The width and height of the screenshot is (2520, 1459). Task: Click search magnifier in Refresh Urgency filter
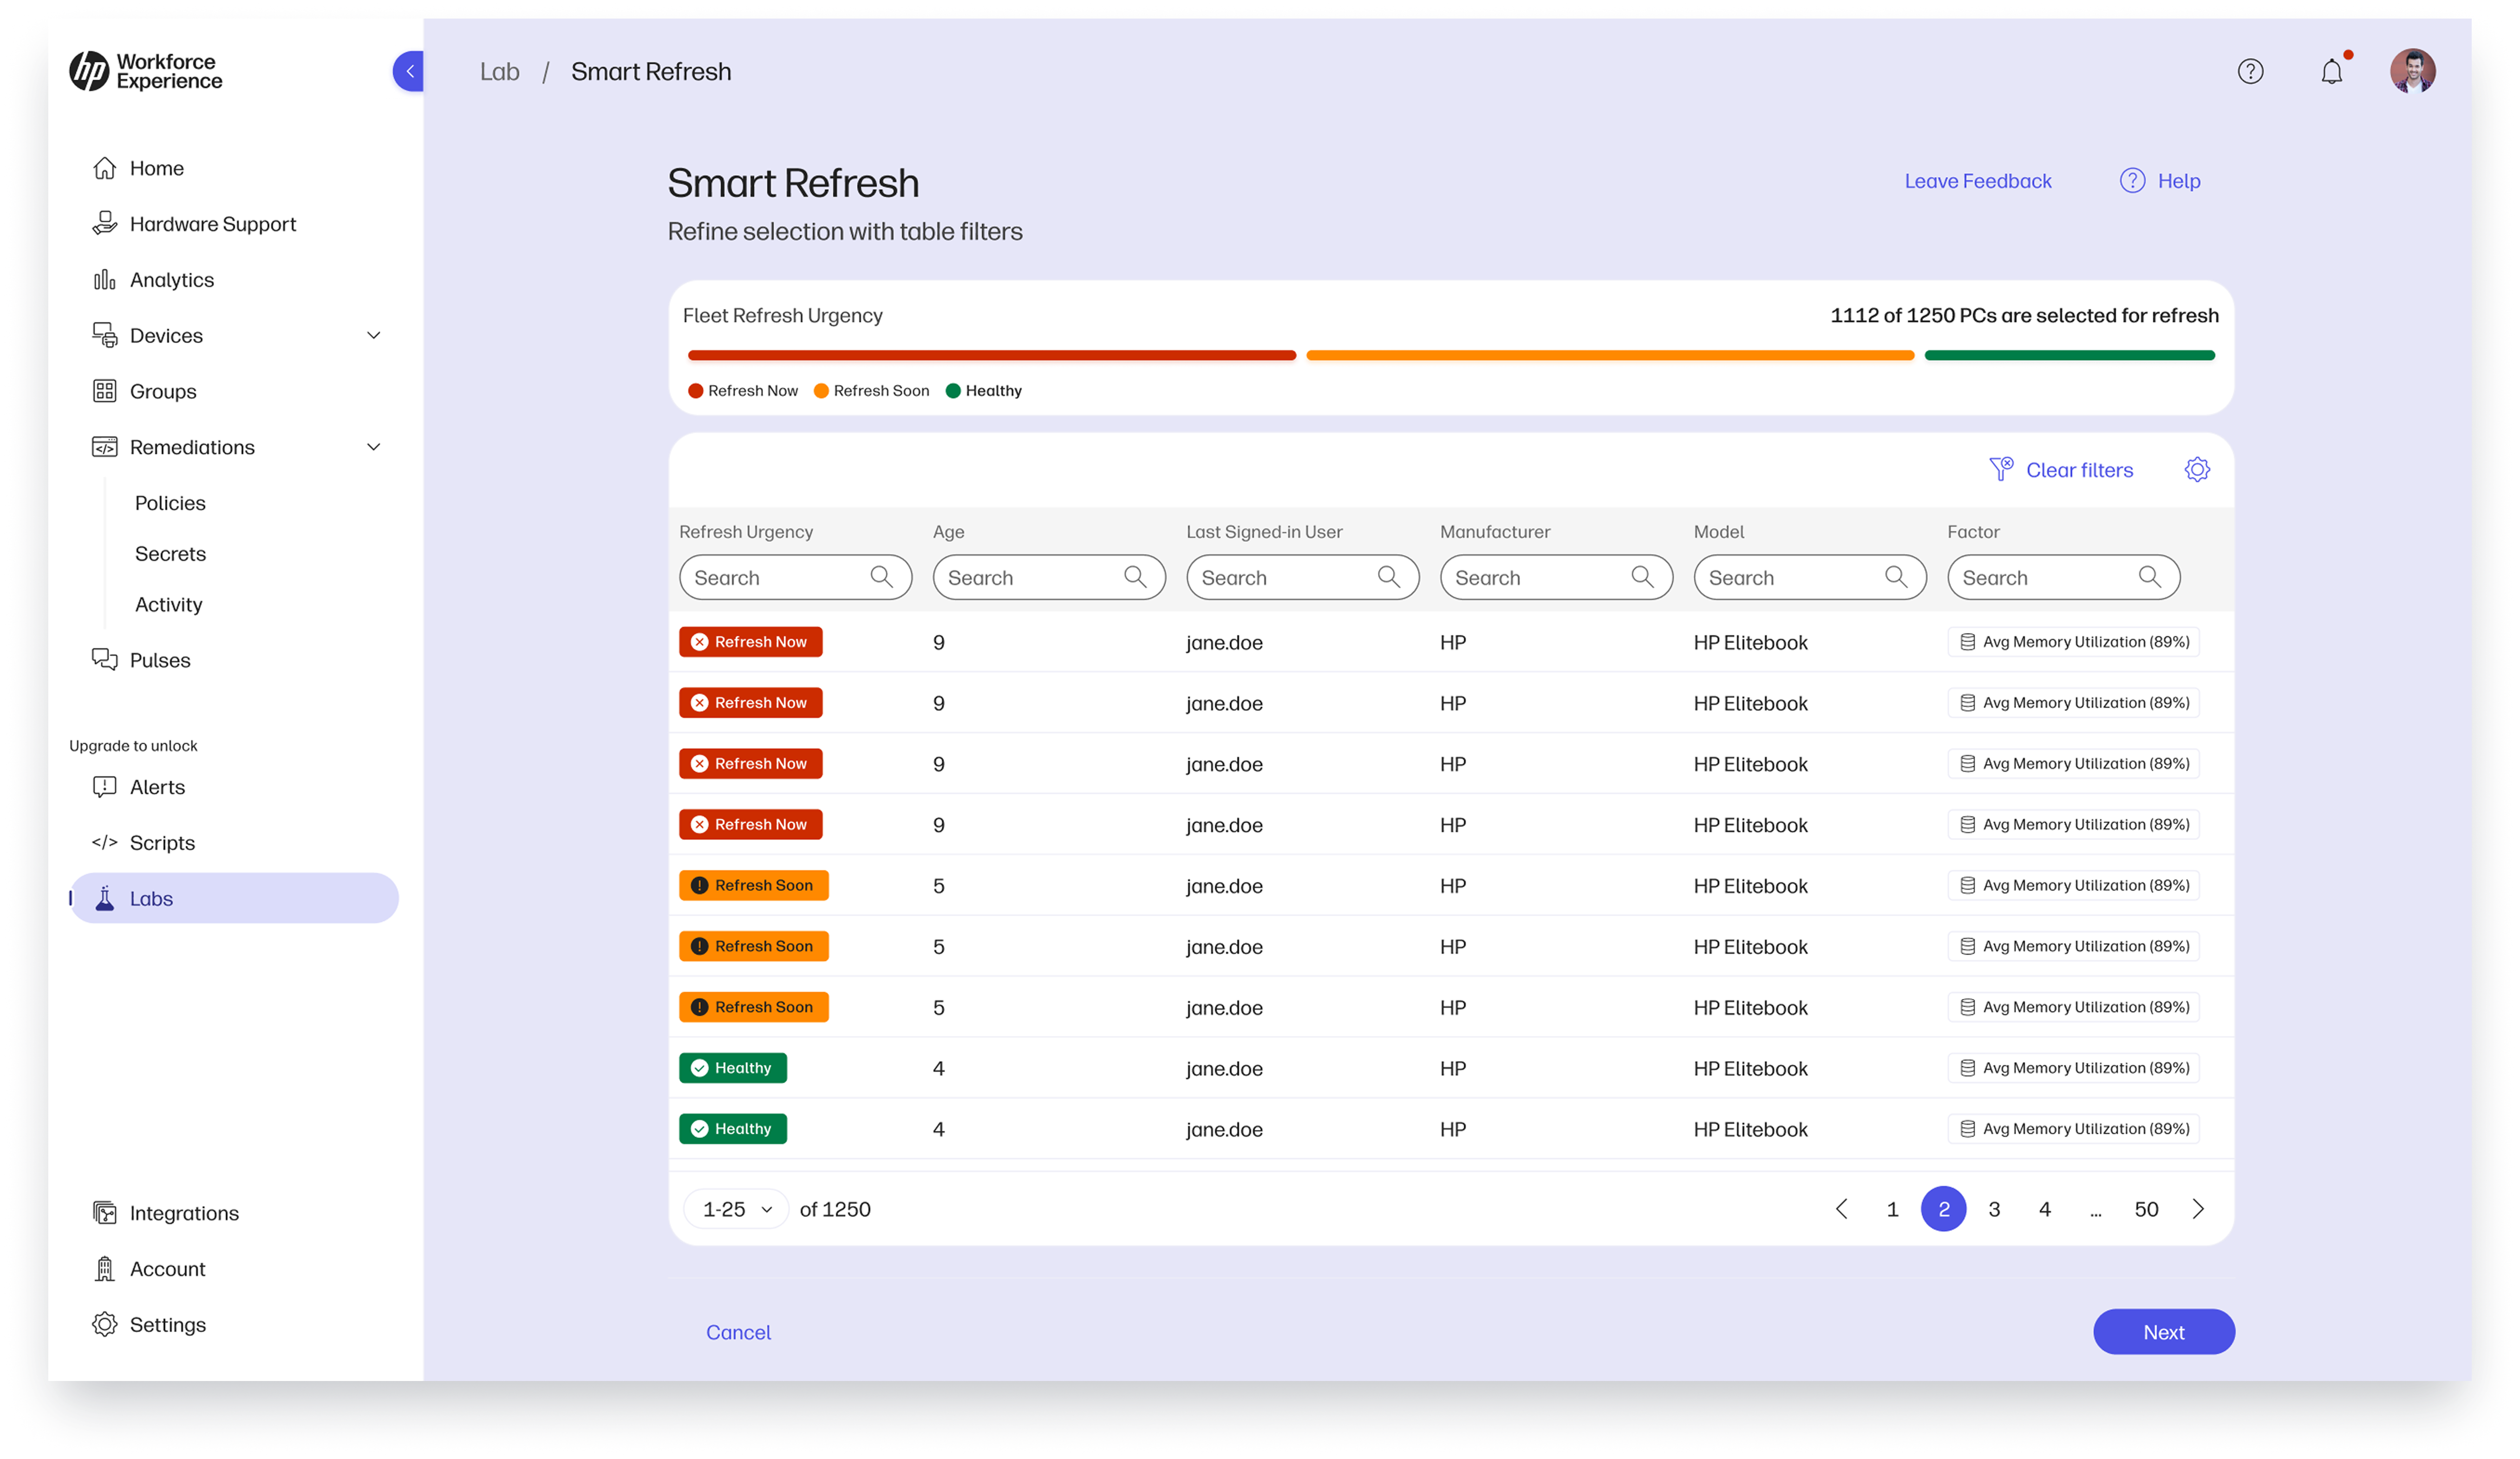coord(881,577)
